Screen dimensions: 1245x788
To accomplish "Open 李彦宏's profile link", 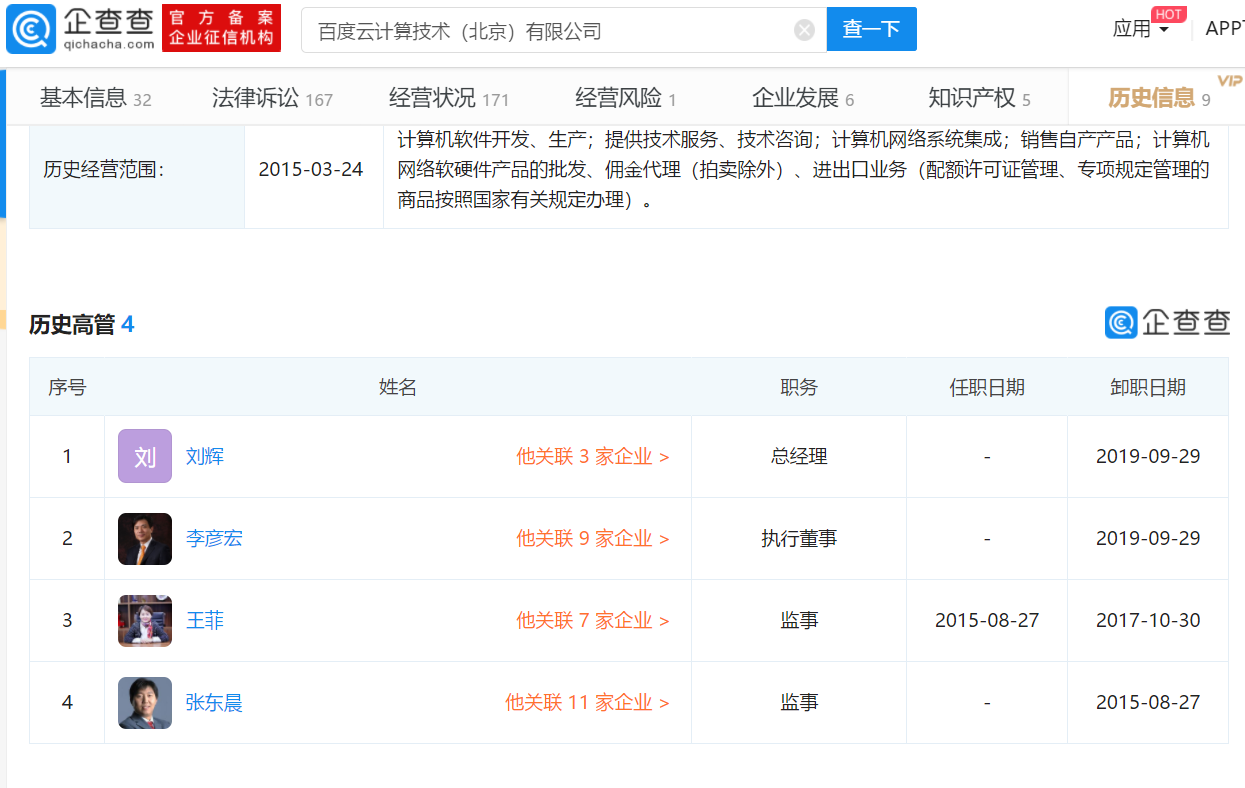I will (x=214, y=538).
